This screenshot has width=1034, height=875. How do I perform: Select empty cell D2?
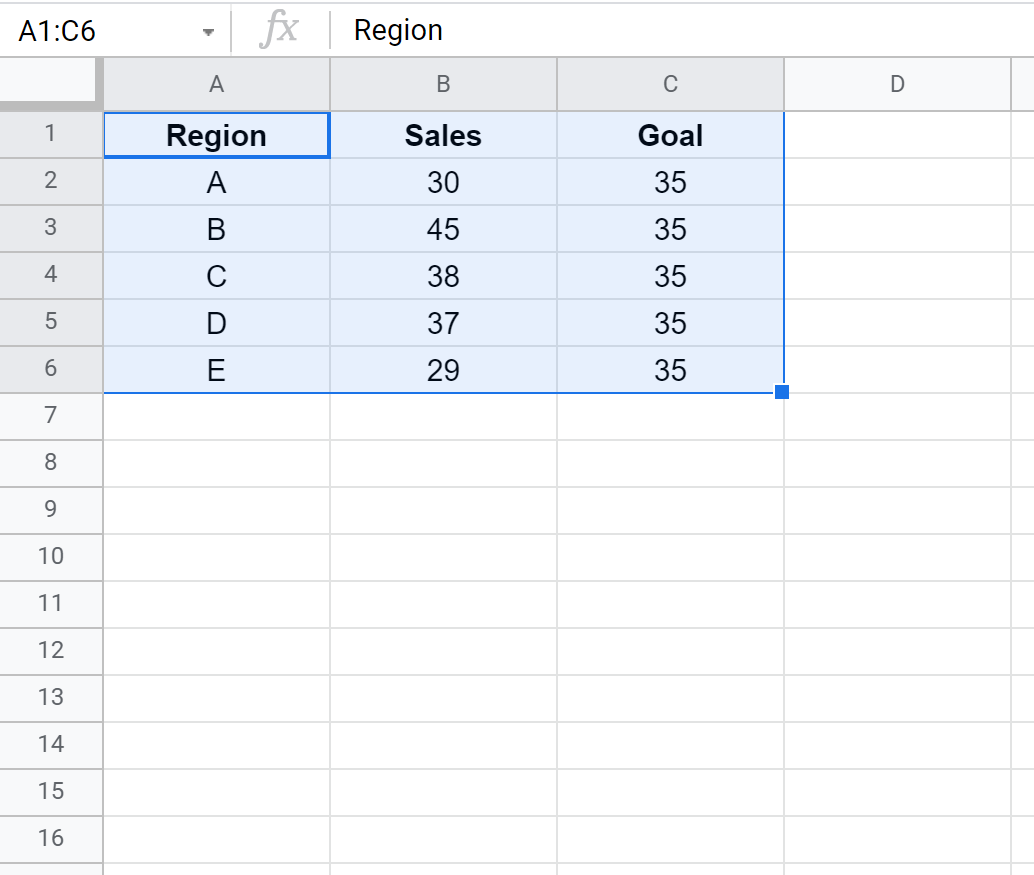[x=897, y=182]
